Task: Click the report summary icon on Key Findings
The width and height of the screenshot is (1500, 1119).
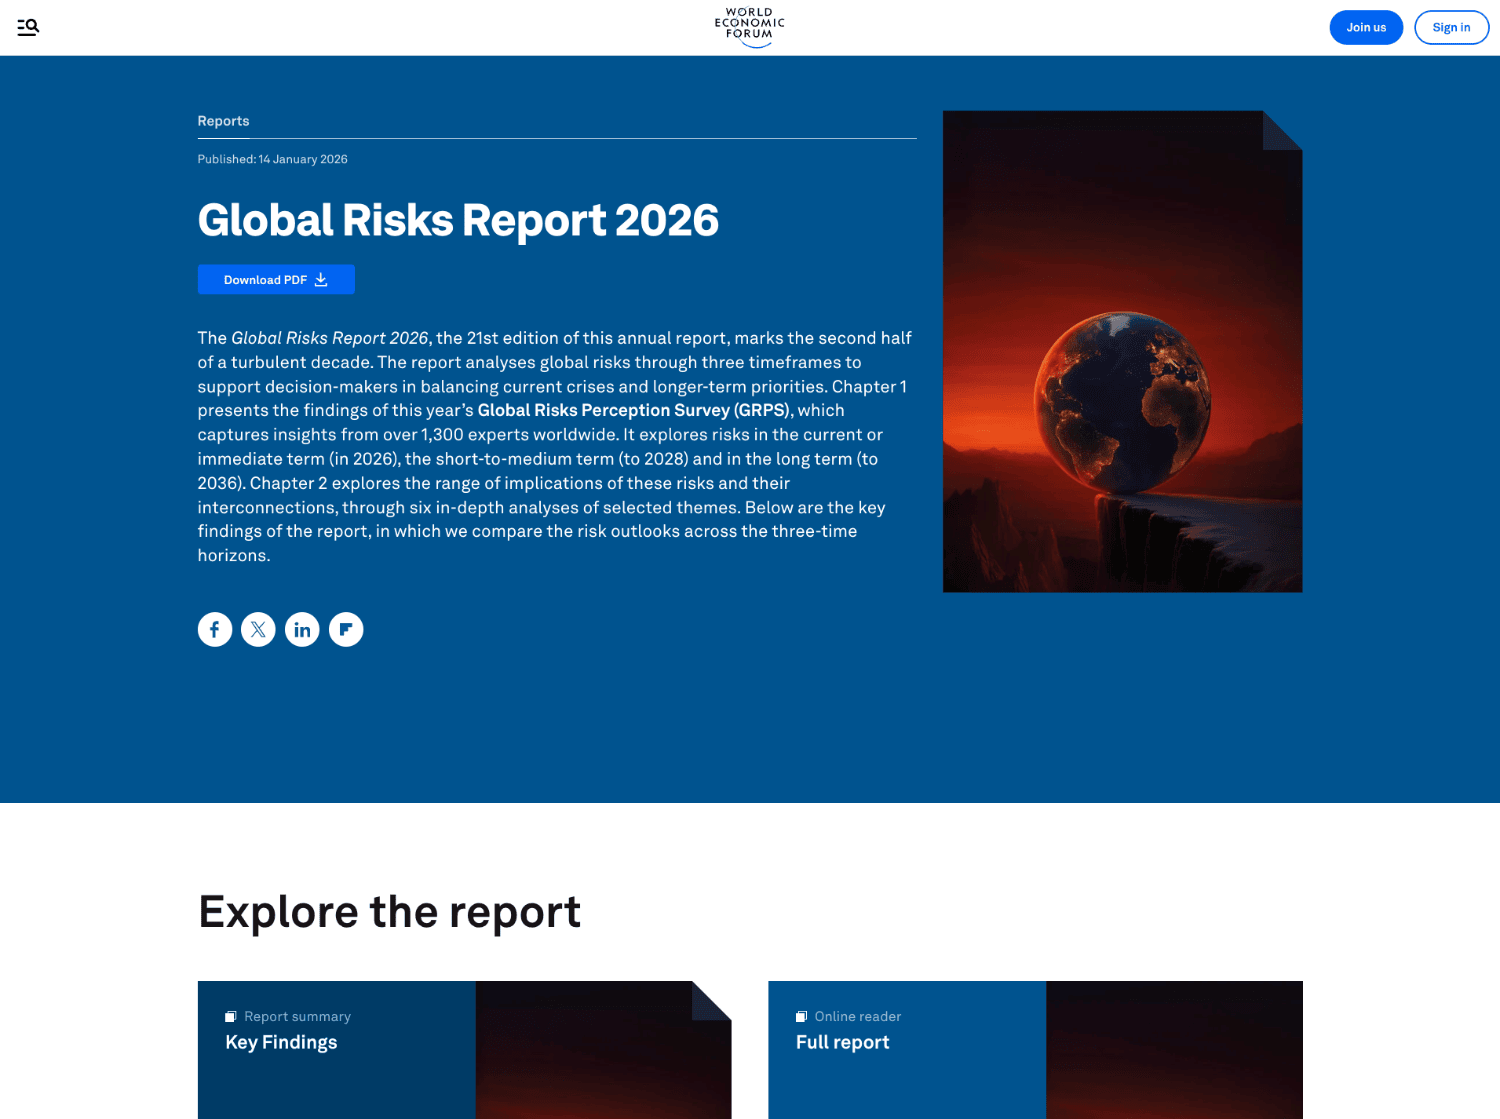Action: [231, 1016]
